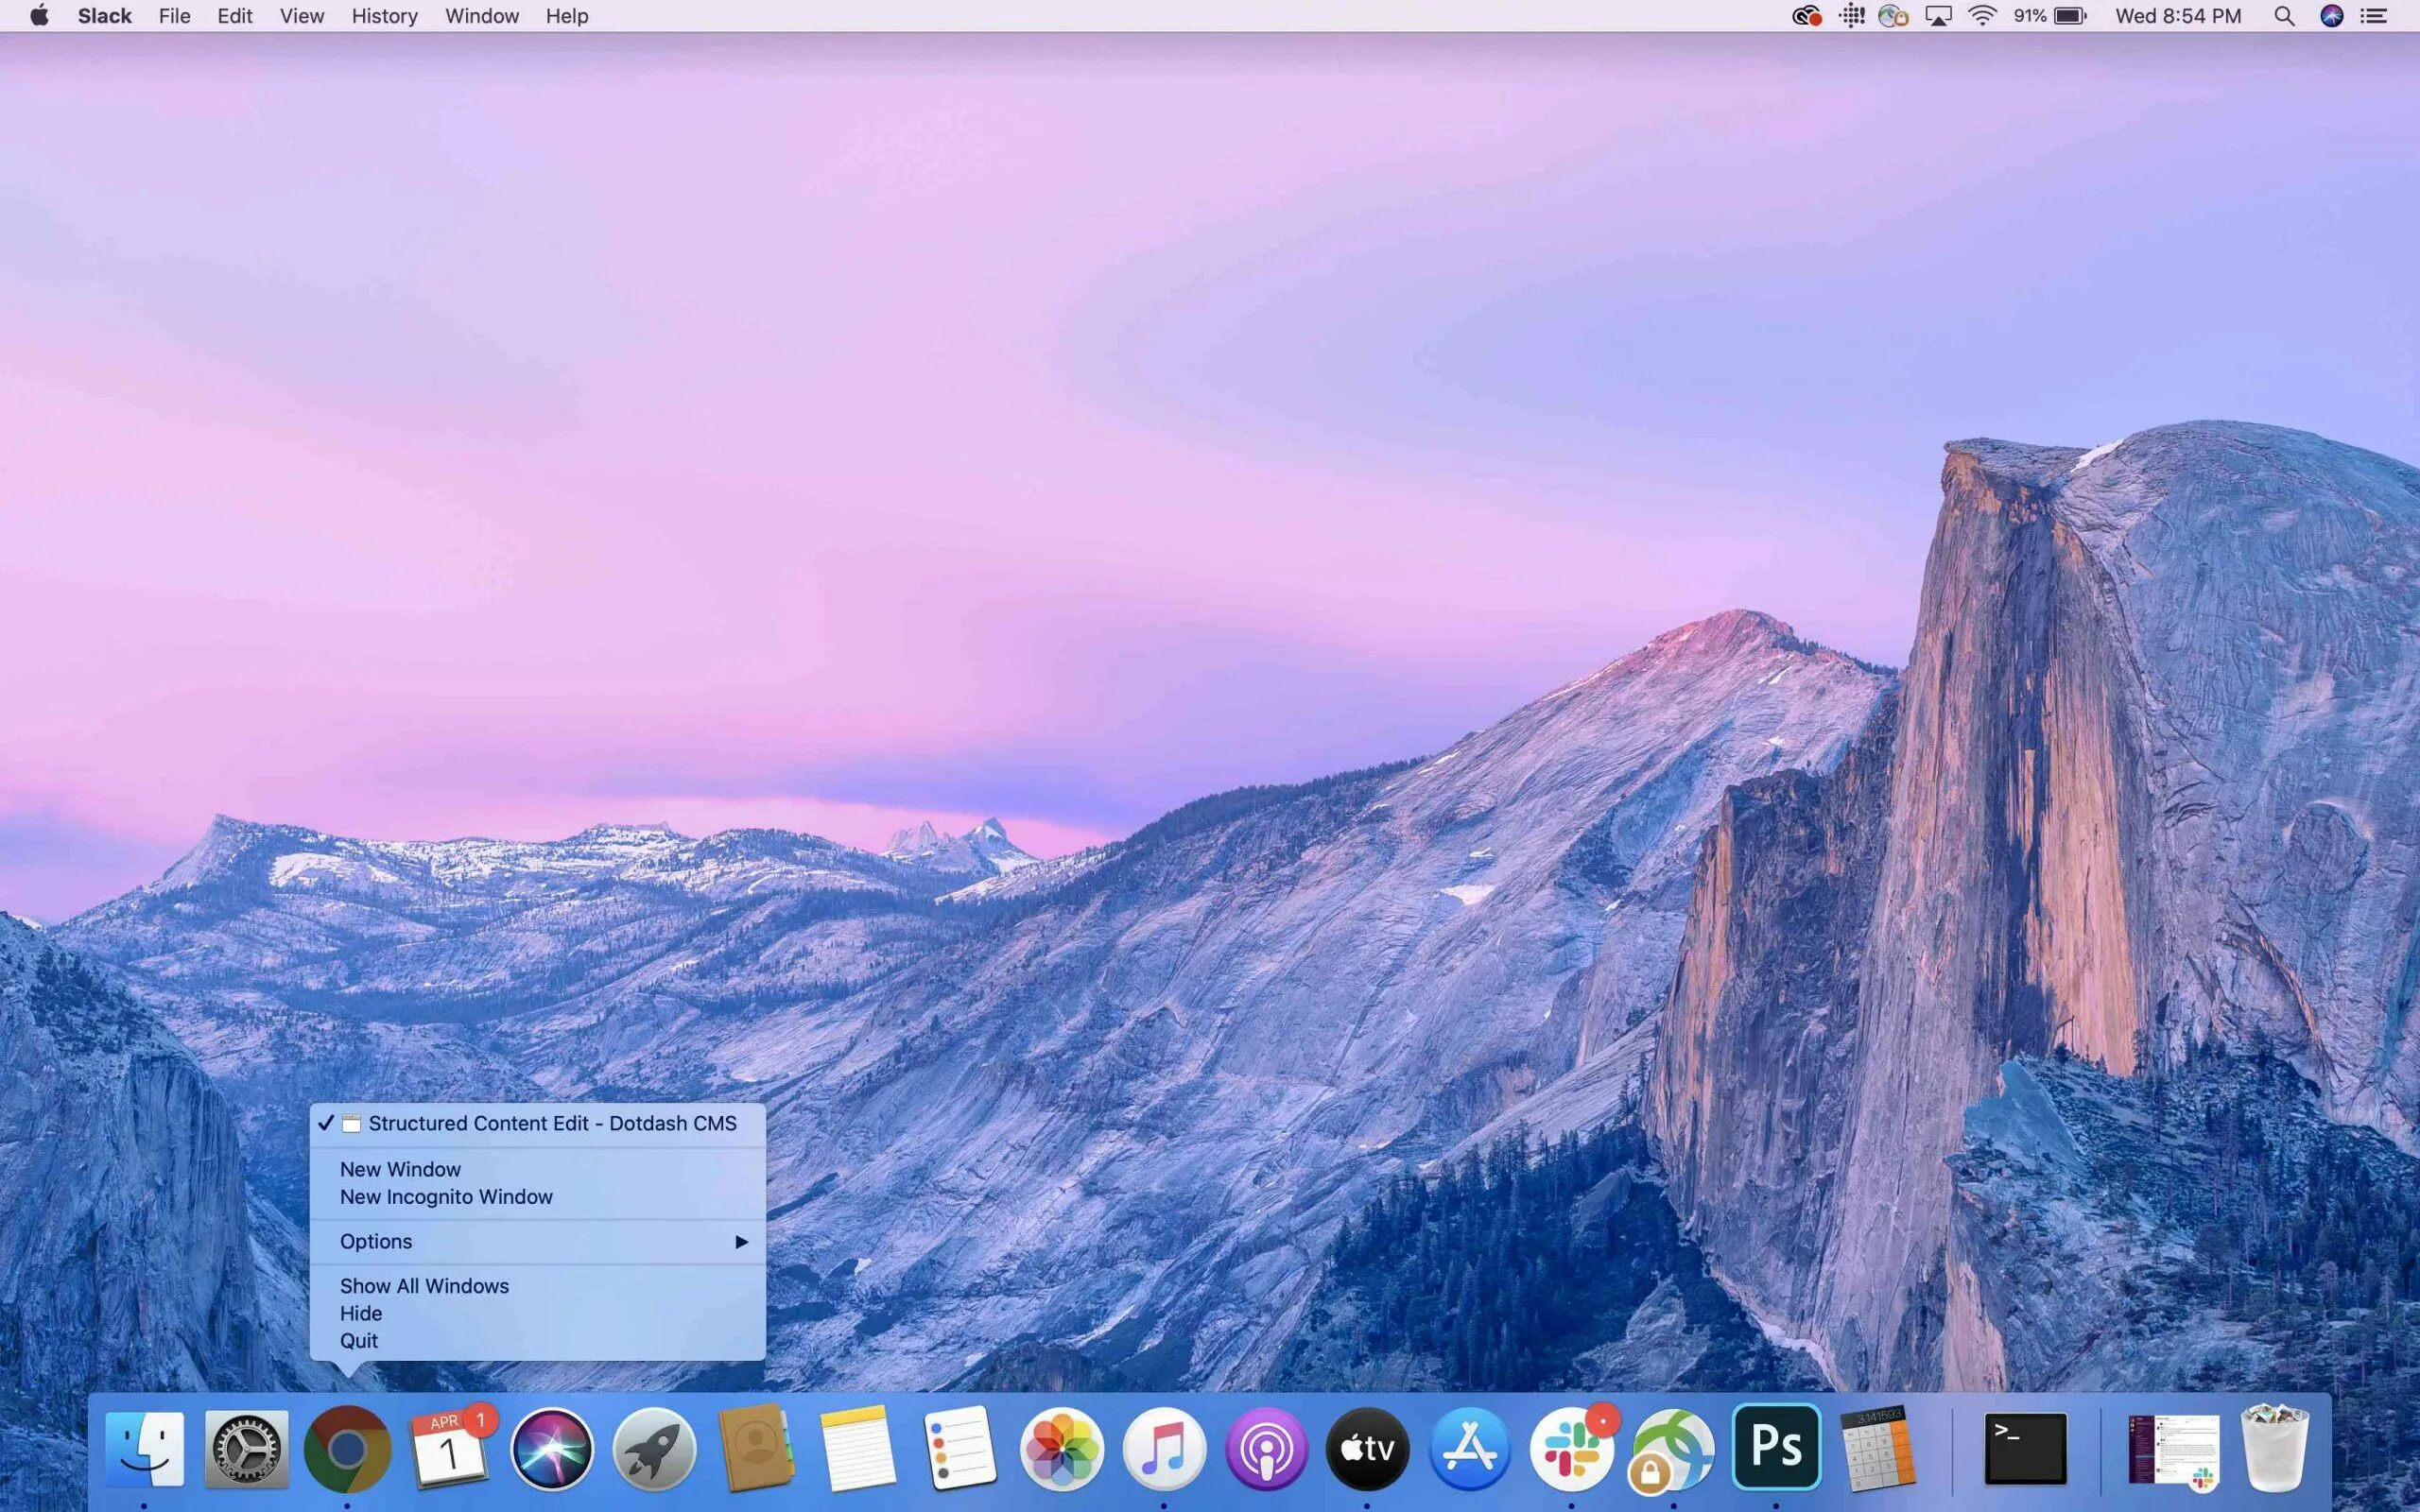Open the Photos app
2420x1512 pixels.
click(x=1062, y=1448)
